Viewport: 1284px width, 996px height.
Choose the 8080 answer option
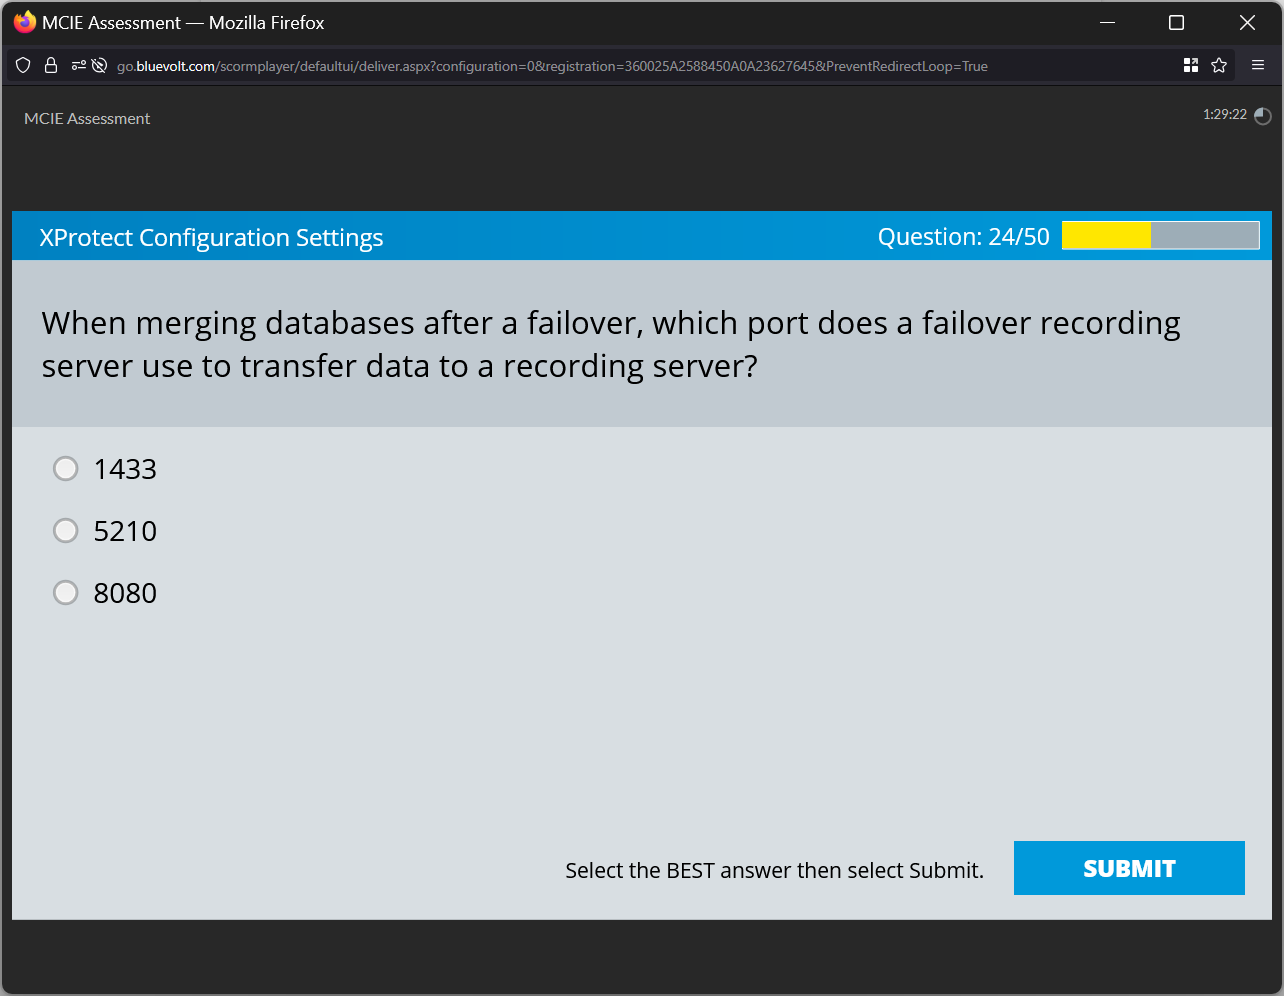point(65,592)
